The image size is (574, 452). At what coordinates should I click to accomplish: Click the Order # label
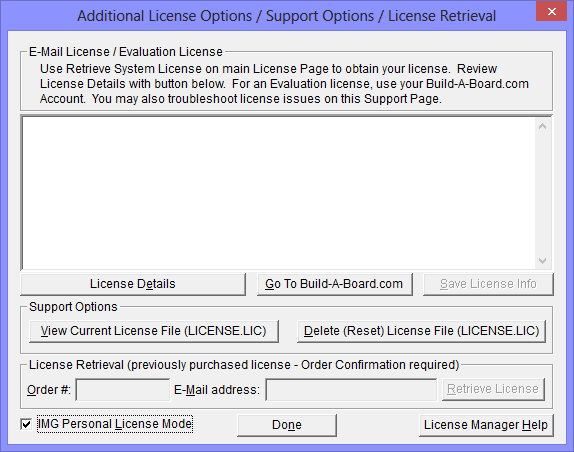pos(49,390)
